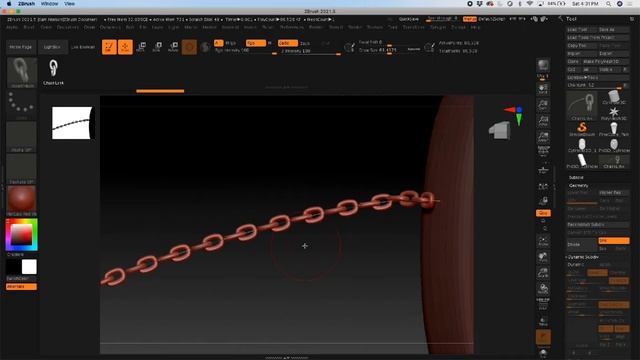Open the Apple menu

(9, 4)
